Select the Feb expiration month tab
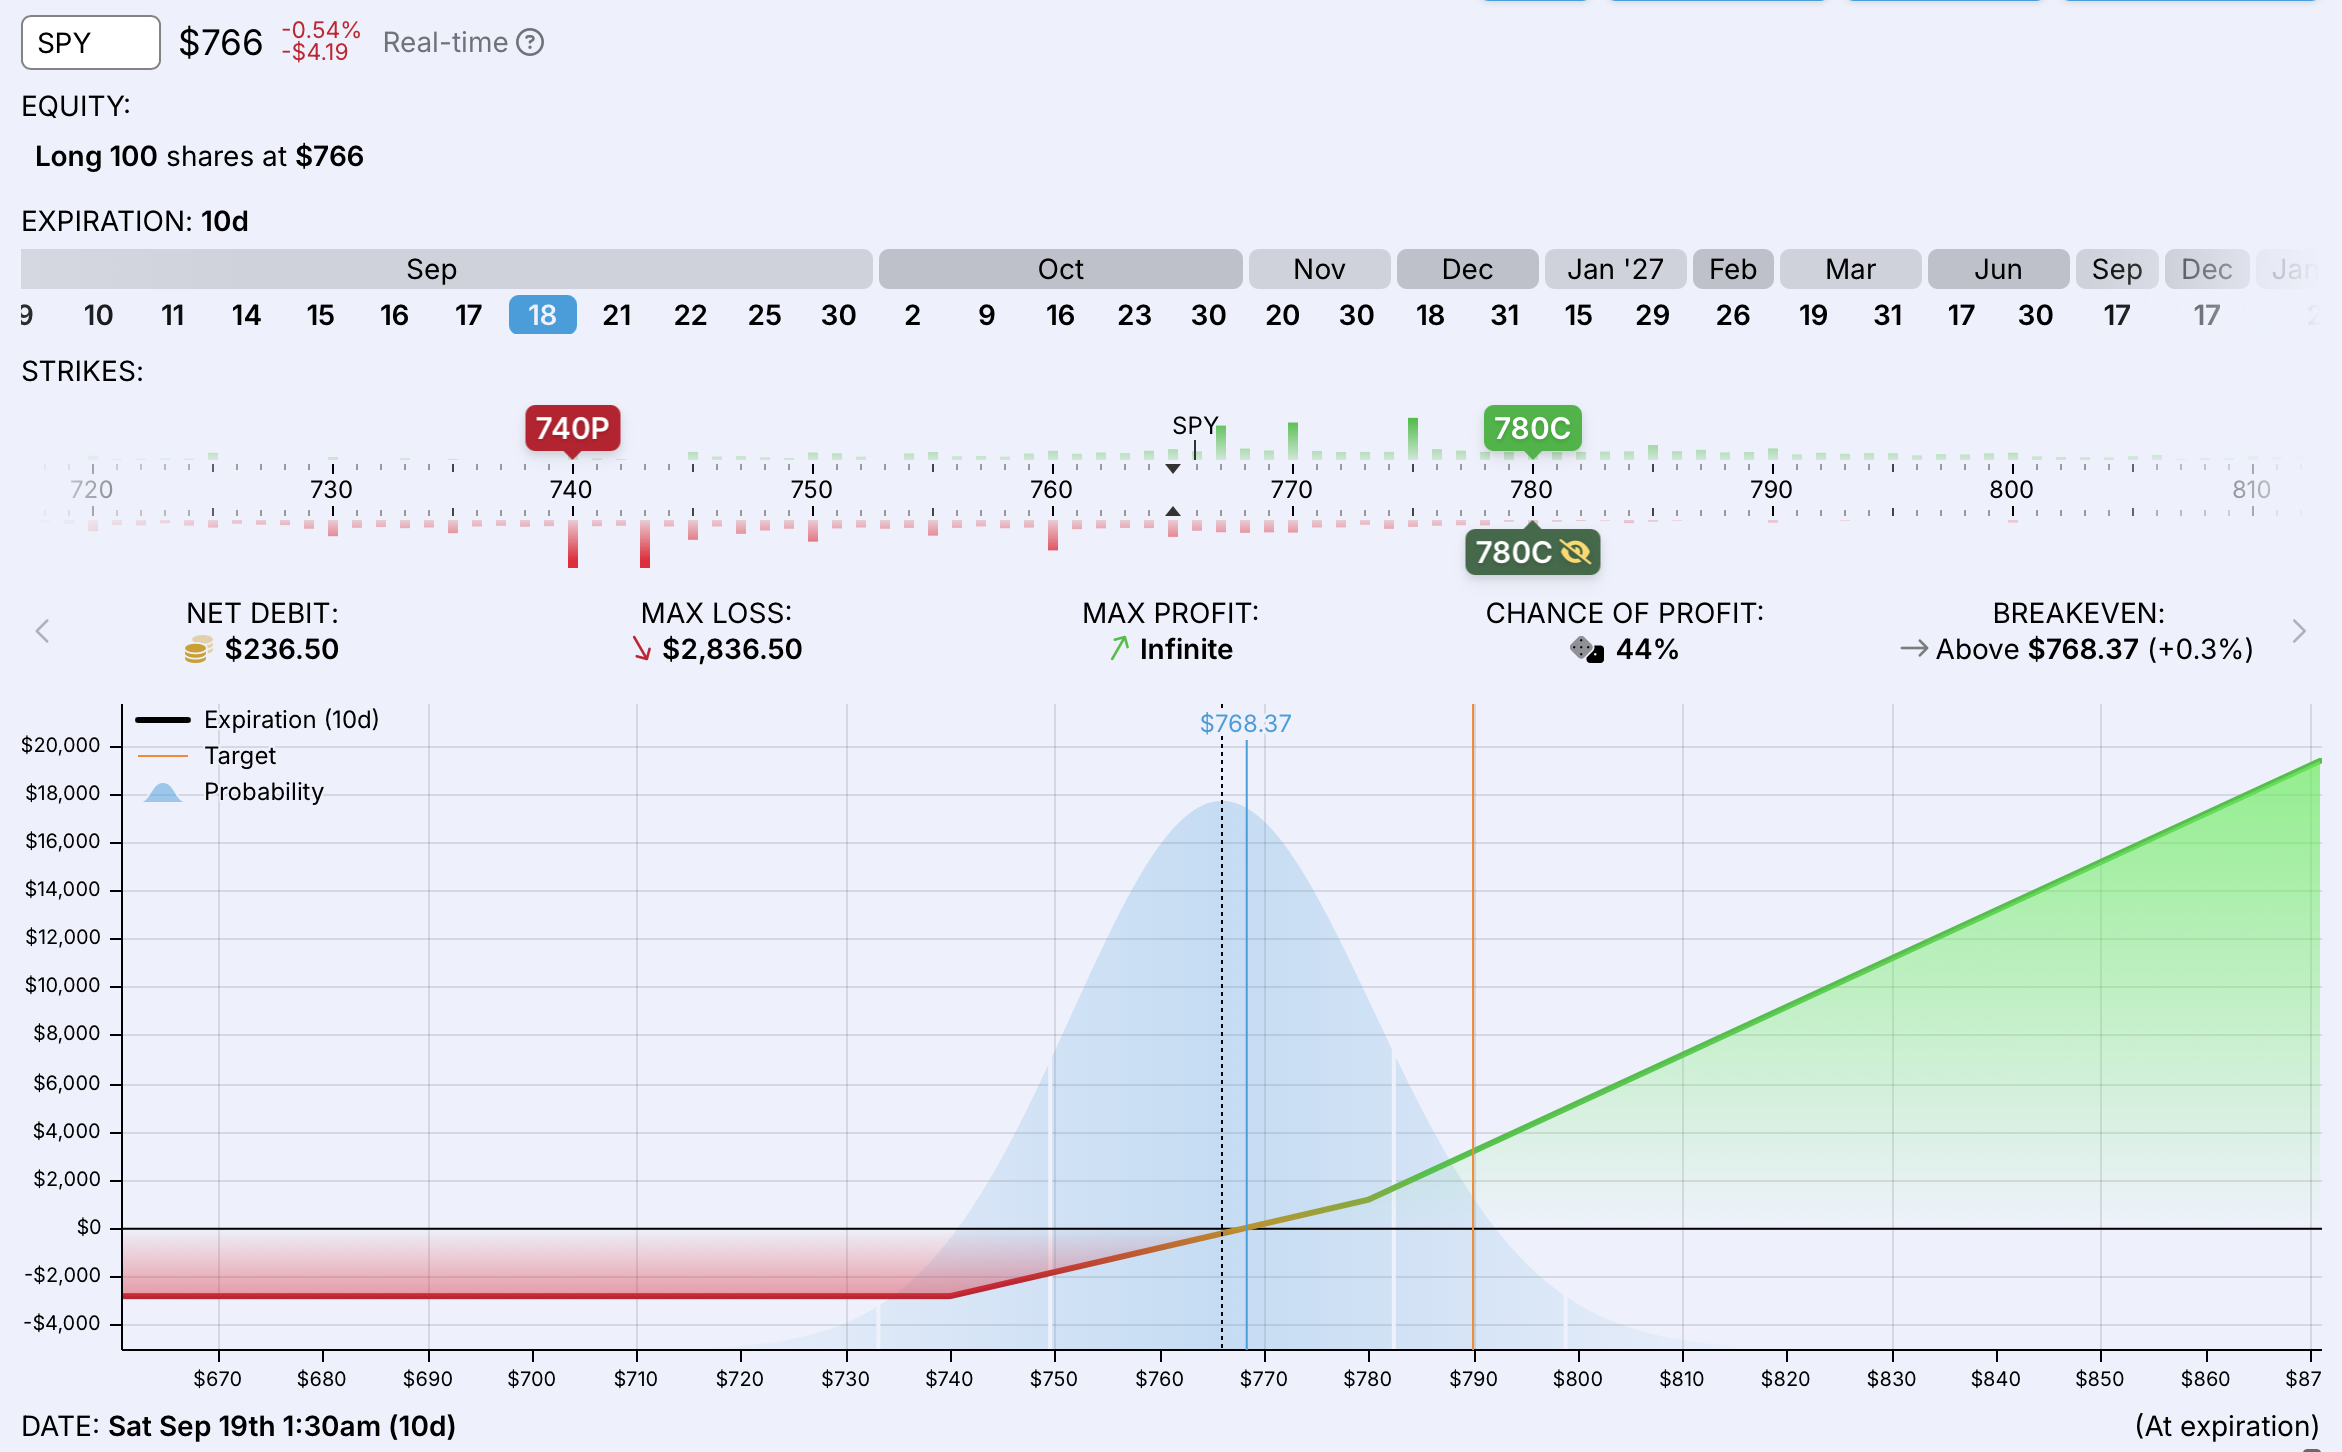 pyautogui.click(x=1733, y=269)
